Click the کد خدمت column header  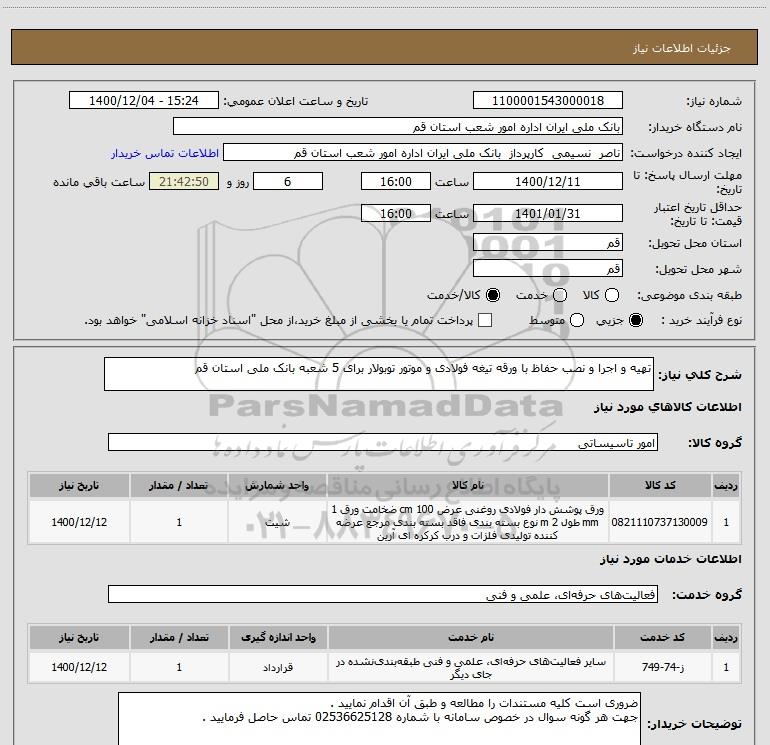coord(662,637)
